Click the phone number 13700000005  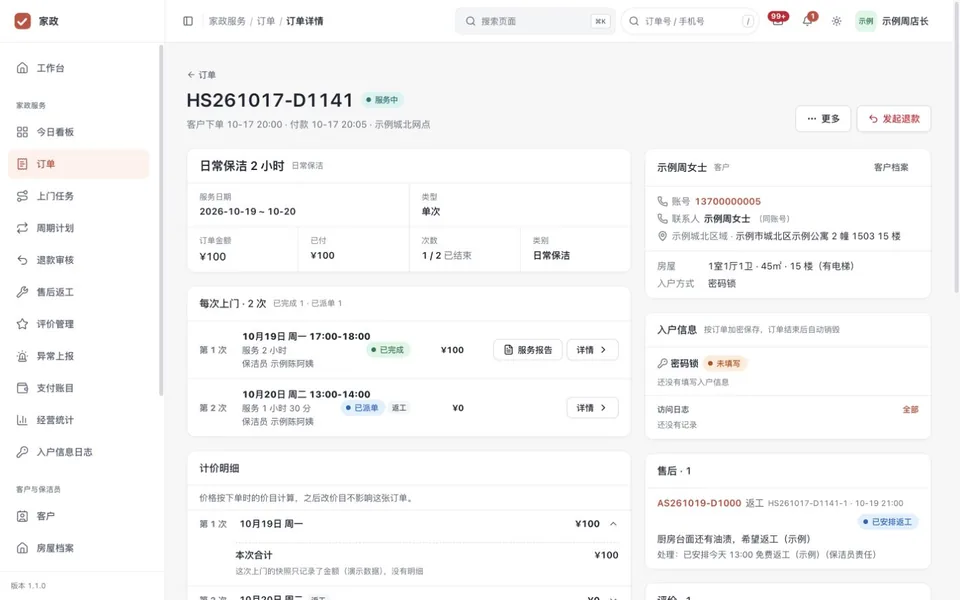(728, 201)
